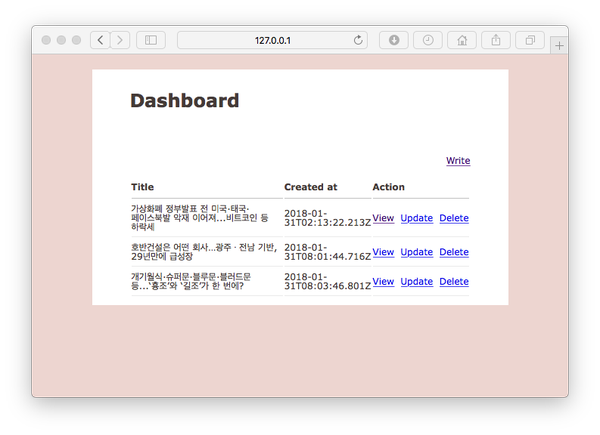Click the date 2018-01-31T08:03:46.801Z
Image resolution: width=600 pixels, height=435 pixels.
[x=328, y=281]
